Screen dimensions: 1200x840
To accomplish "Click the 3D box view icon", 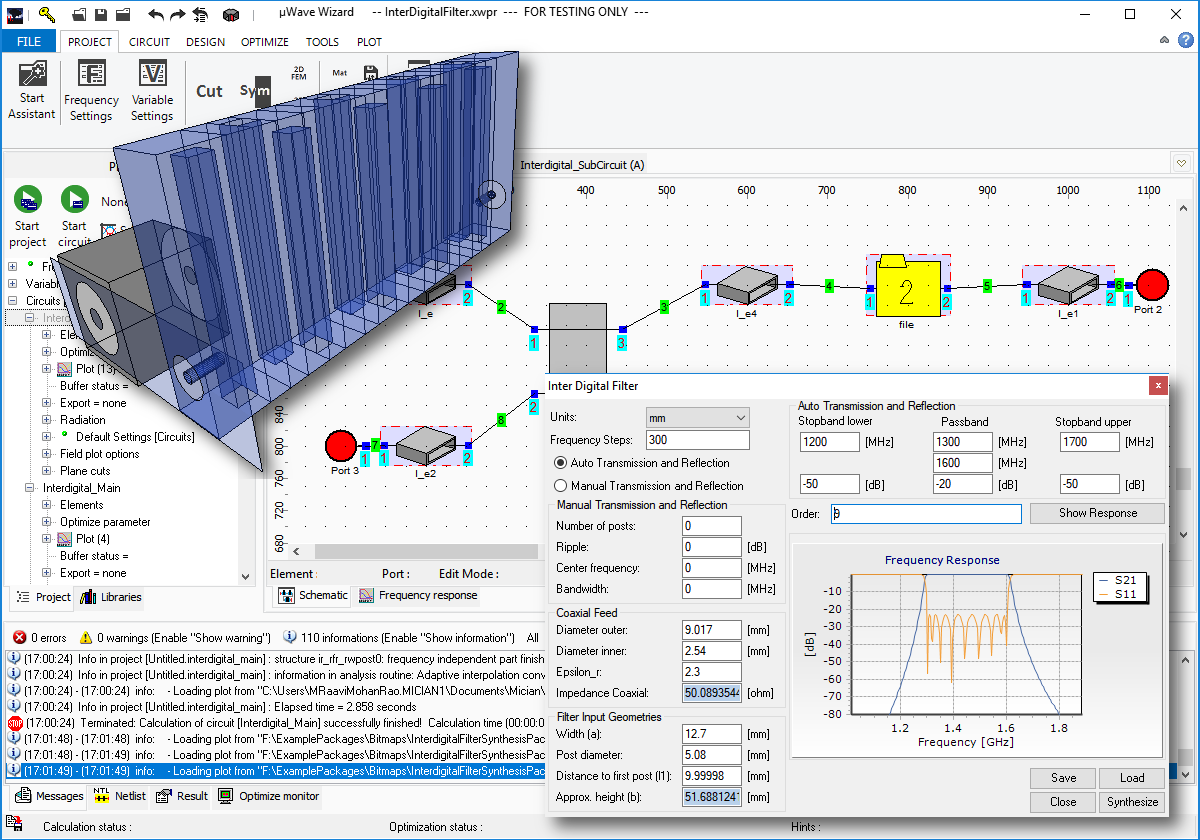I will tap(231, 14).
